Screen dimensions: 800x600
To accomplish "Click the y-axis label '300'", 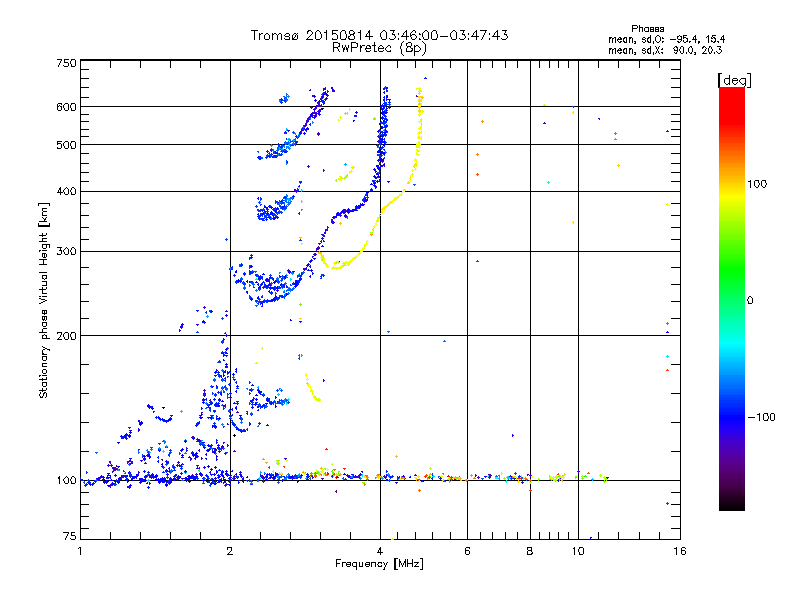I will point(66,251).
